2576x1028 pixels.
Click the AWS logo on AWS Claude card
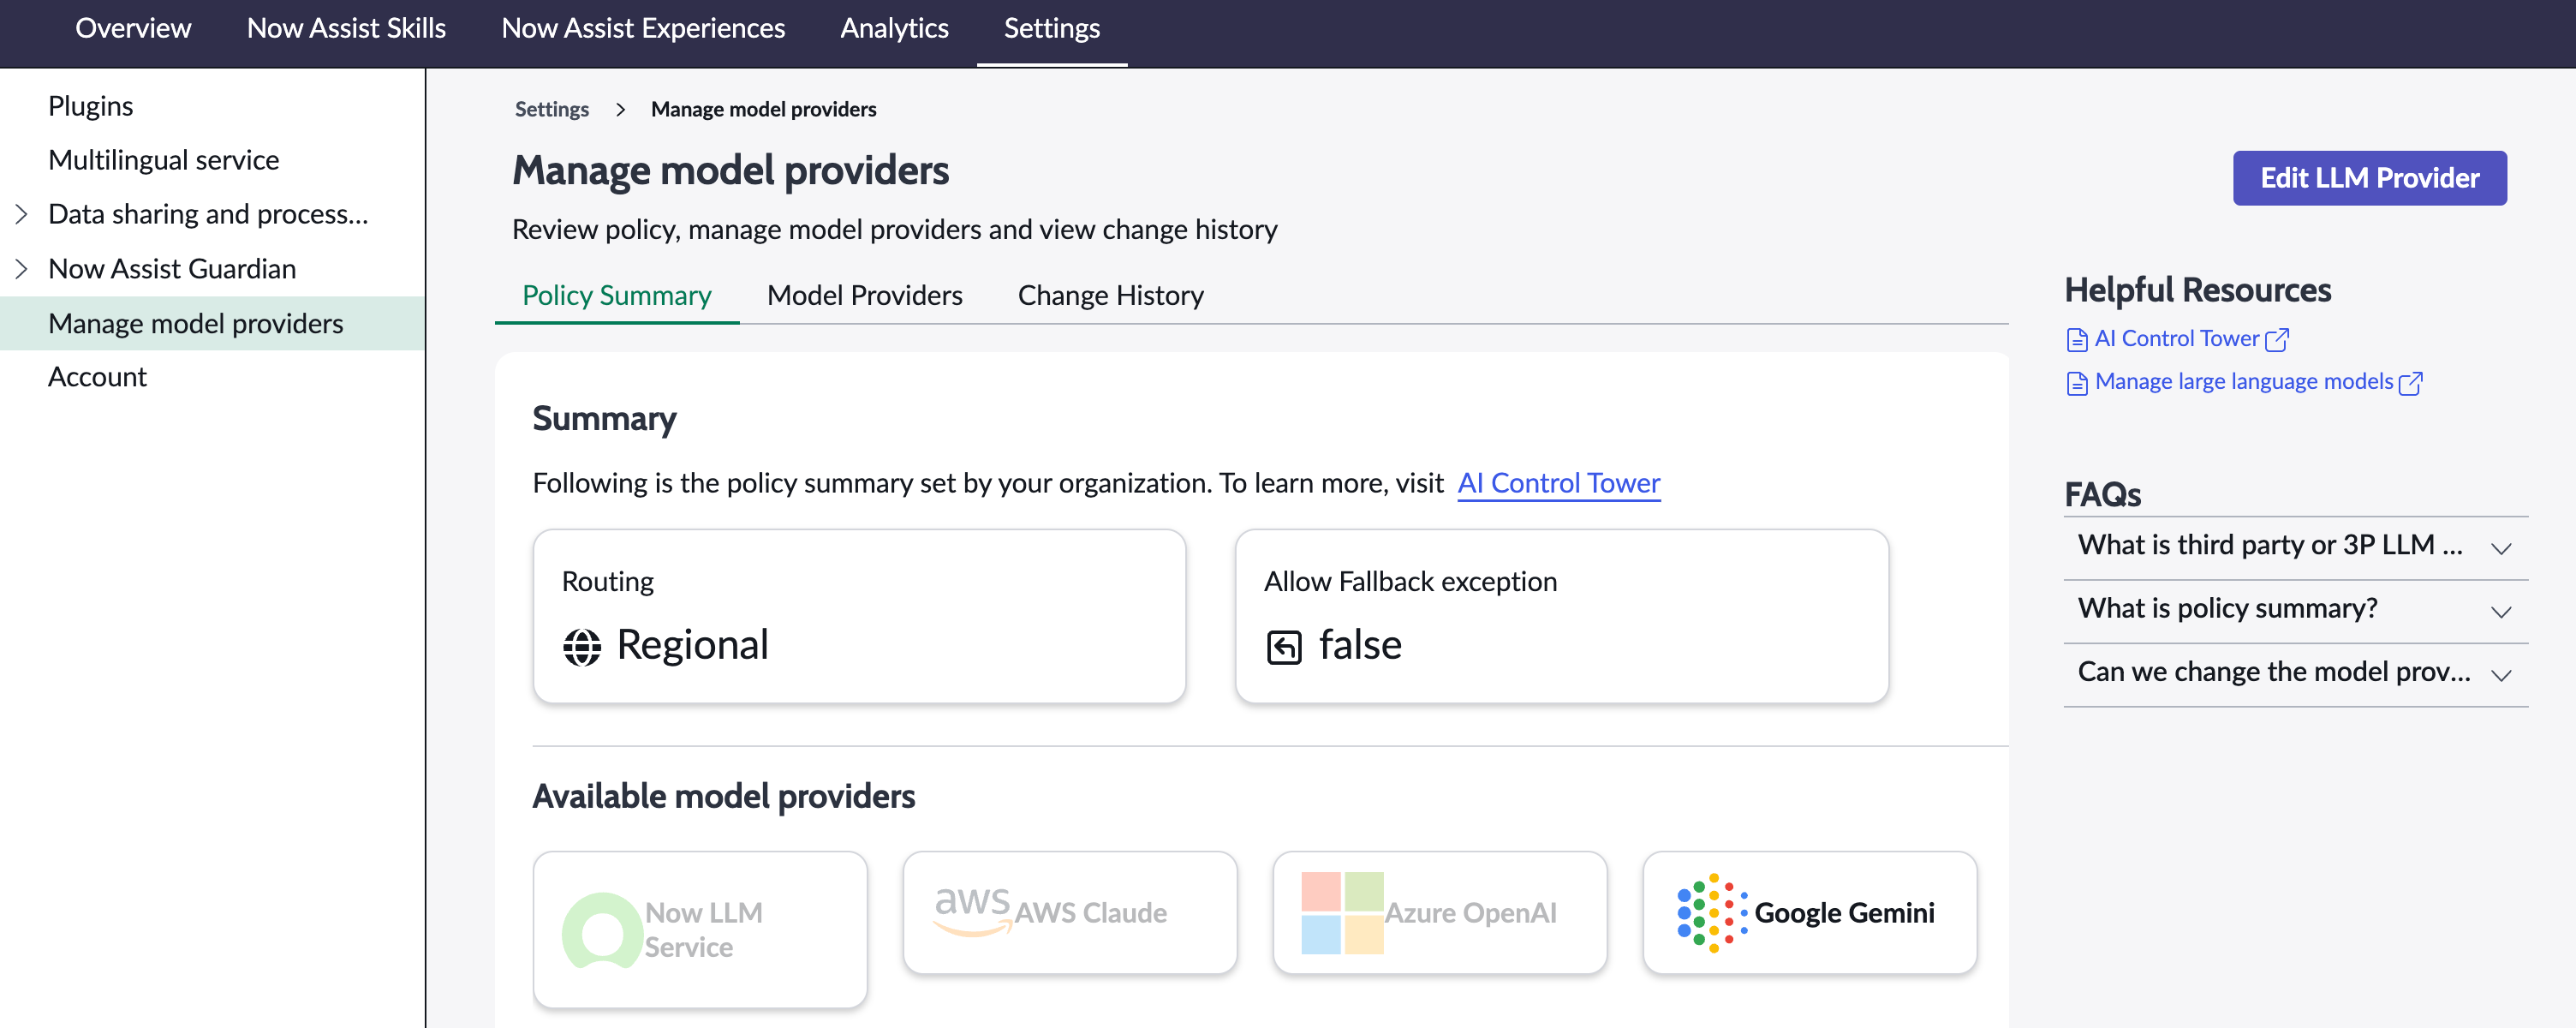973,911
